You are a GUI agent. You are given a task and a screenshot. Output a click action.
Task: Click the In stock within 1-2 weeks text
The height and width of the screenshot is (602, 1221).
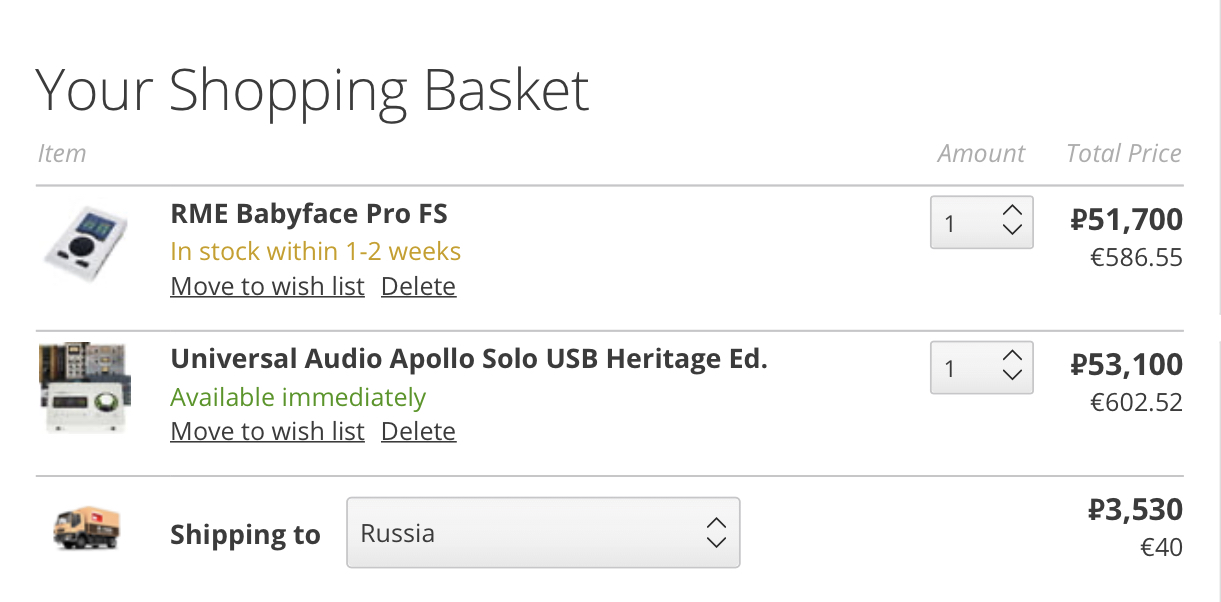[x=316, y=250]
